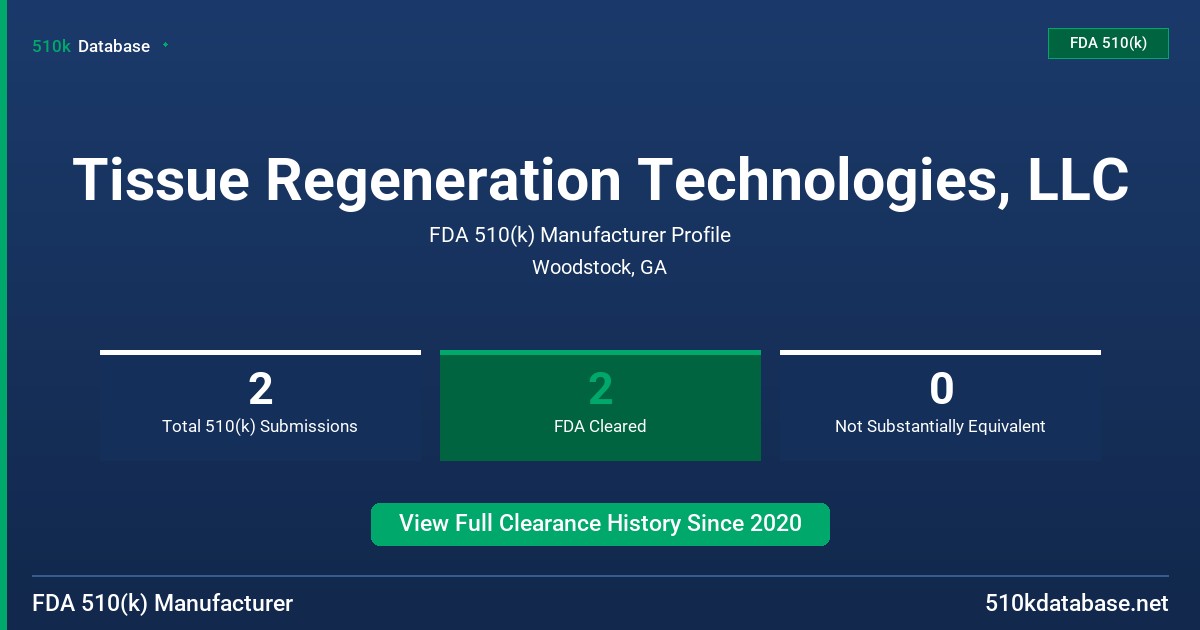Image resolution: width=1200 pixels, height=630 pixels.
Task: Select the FDA Cleared card
Action: click(x=600, y=406)
